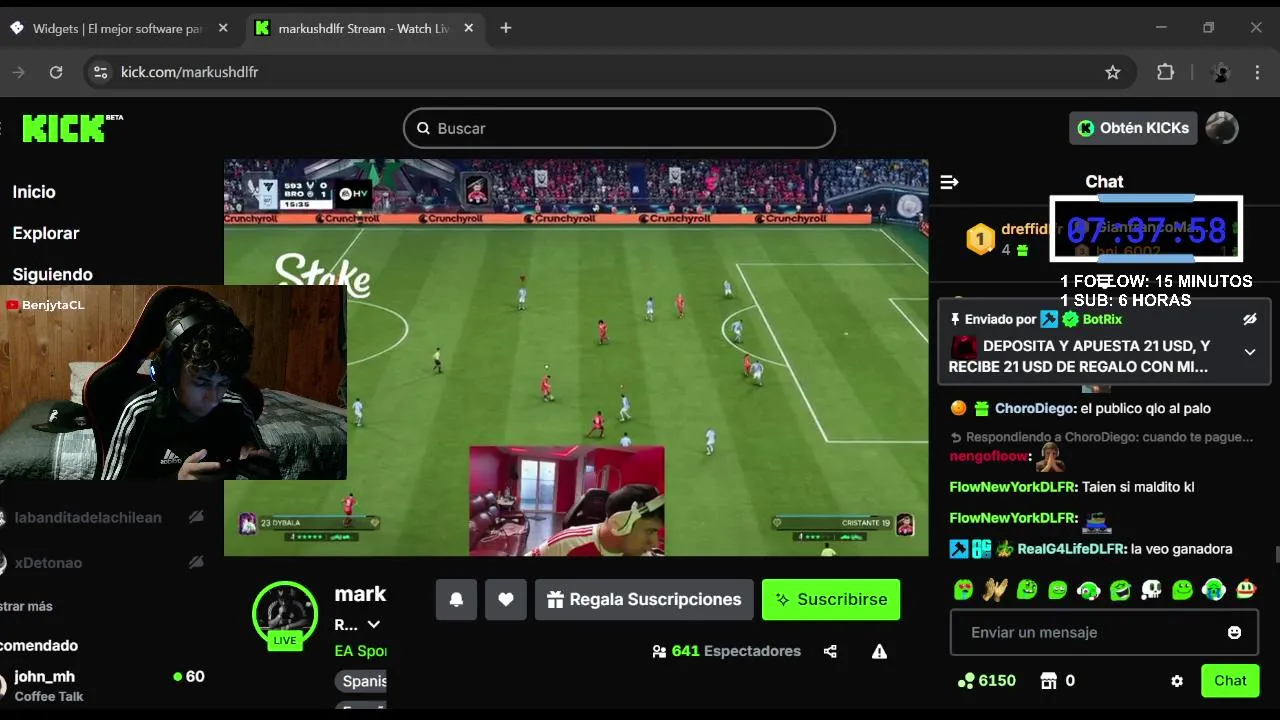Reload the page

coord(56,72)
